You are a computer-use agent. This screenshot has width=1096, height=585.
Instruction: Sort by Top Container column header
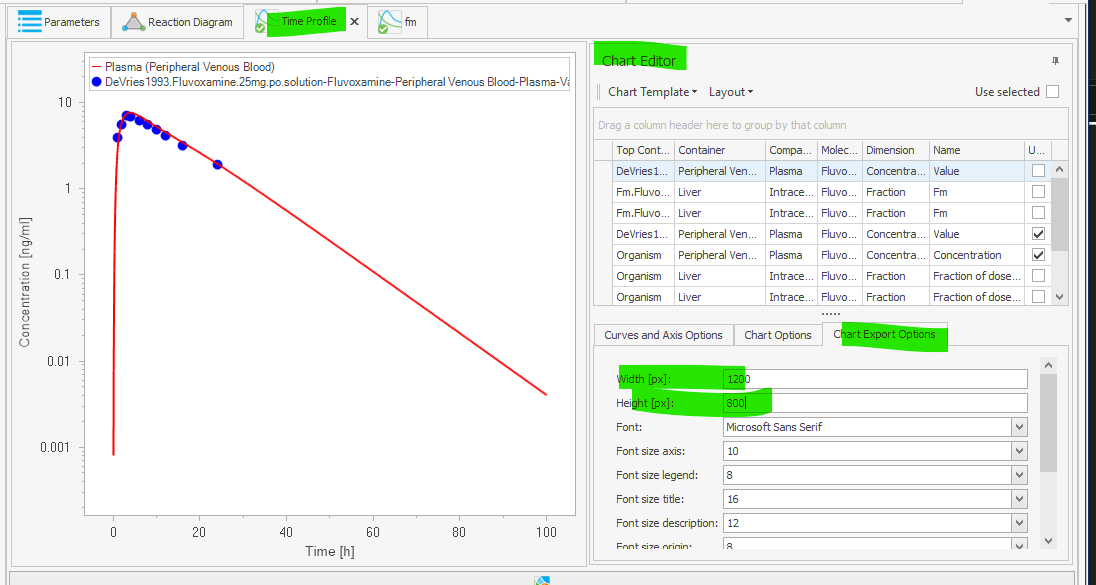643,150
